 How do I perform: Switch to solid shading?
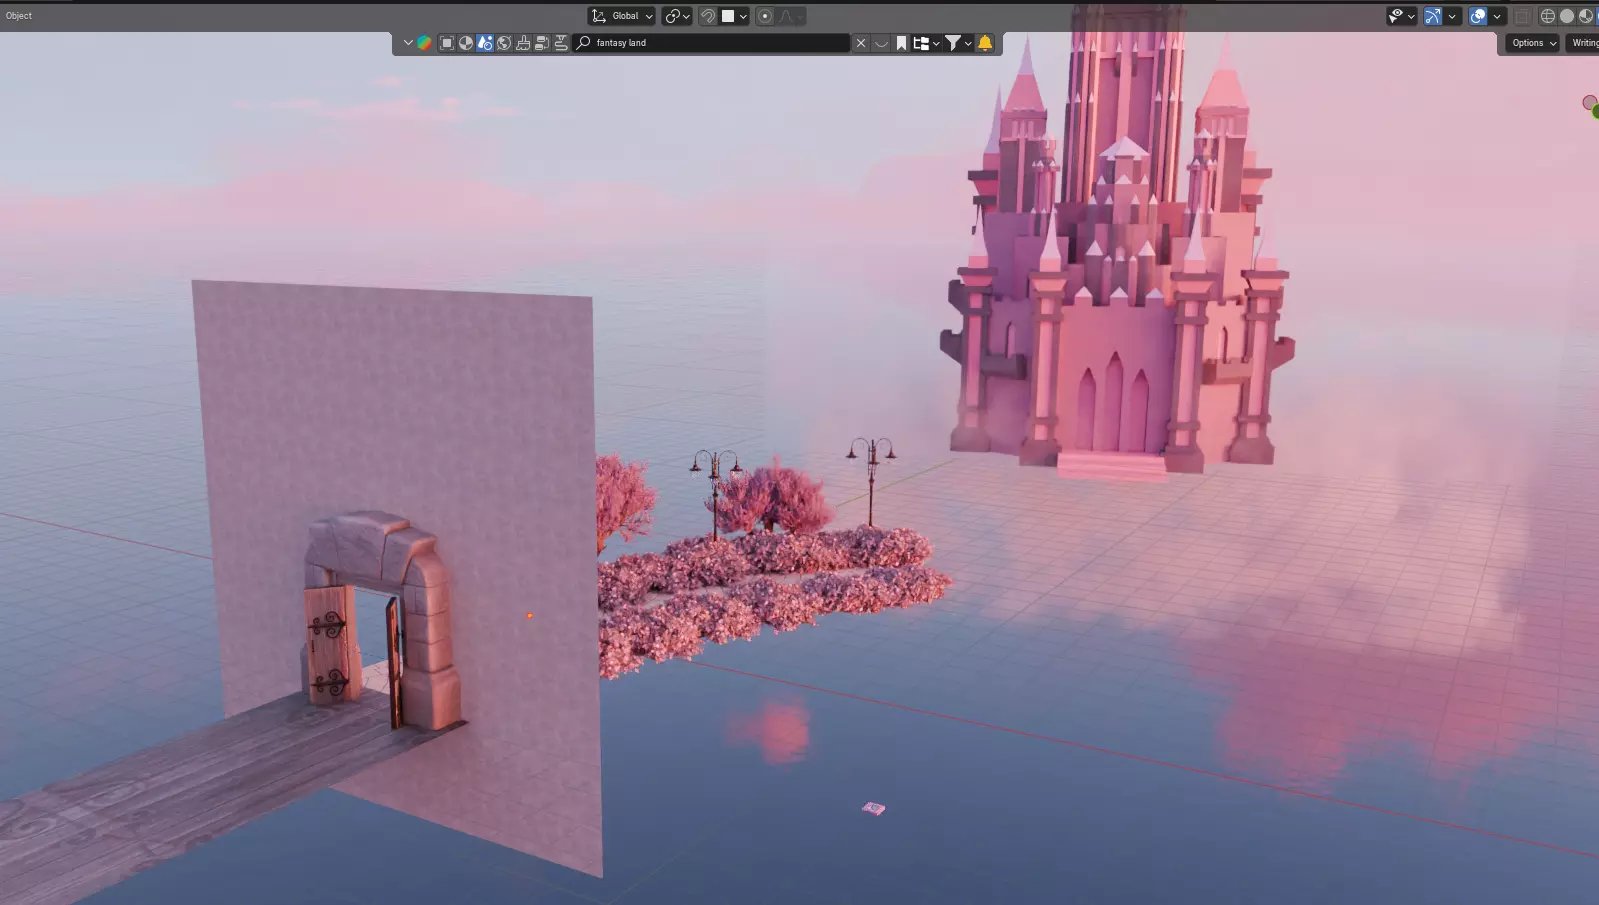1567,16
